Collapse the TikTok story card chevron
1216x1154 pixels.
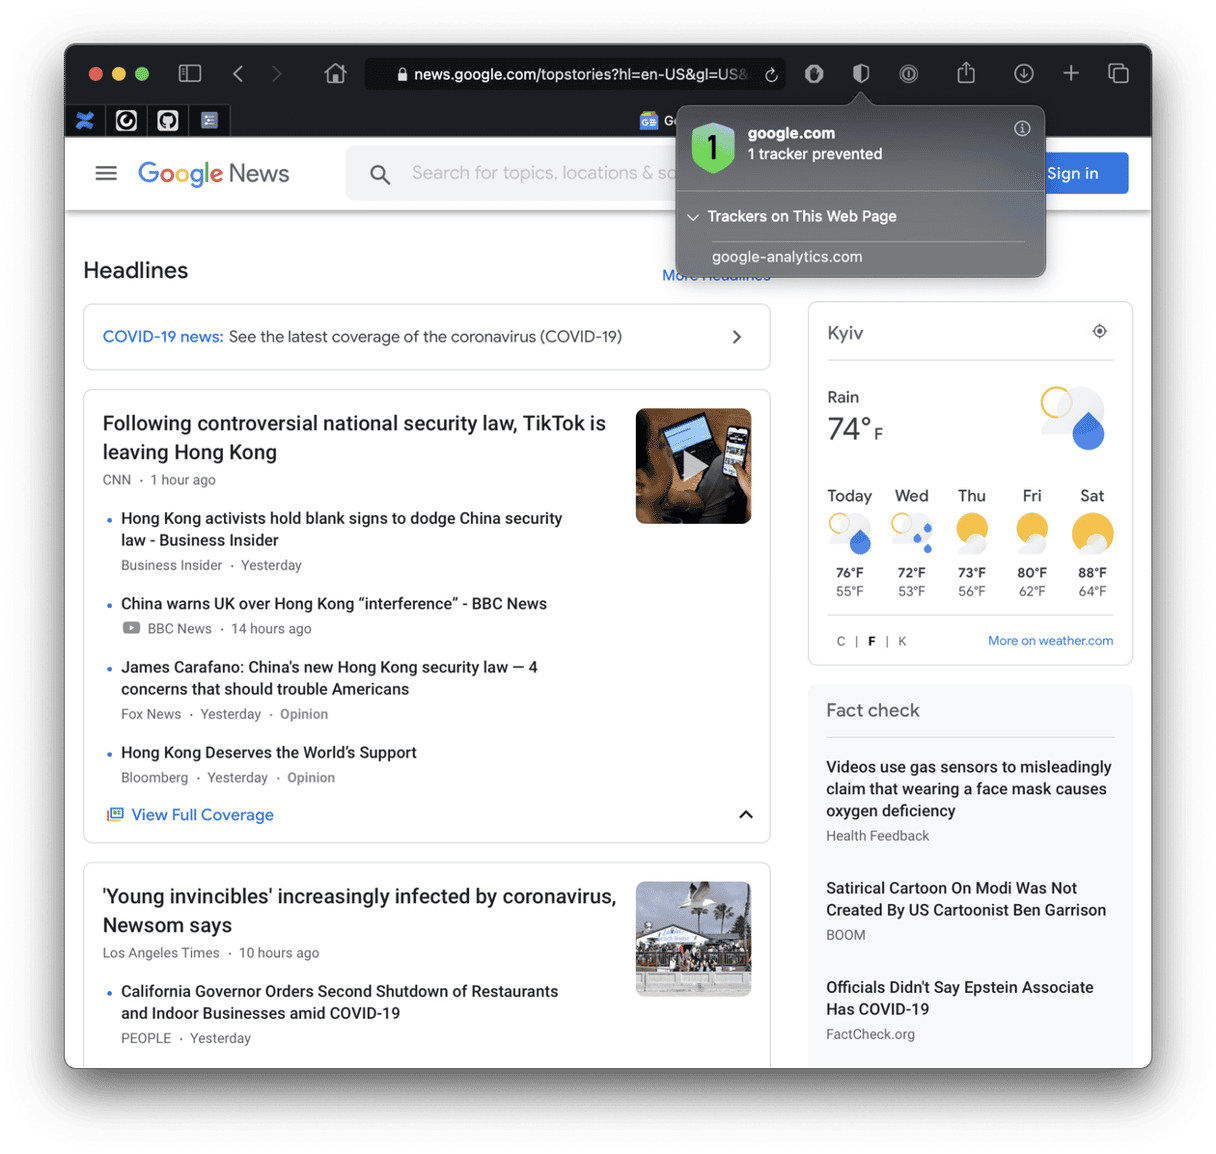click(x=746, y=815)
